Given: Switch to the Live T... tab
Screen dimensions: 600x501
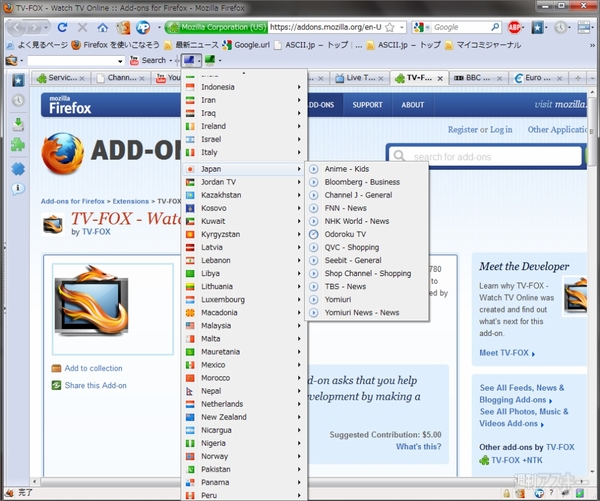Looking at the screenshot, I should [x=359, y=78].
